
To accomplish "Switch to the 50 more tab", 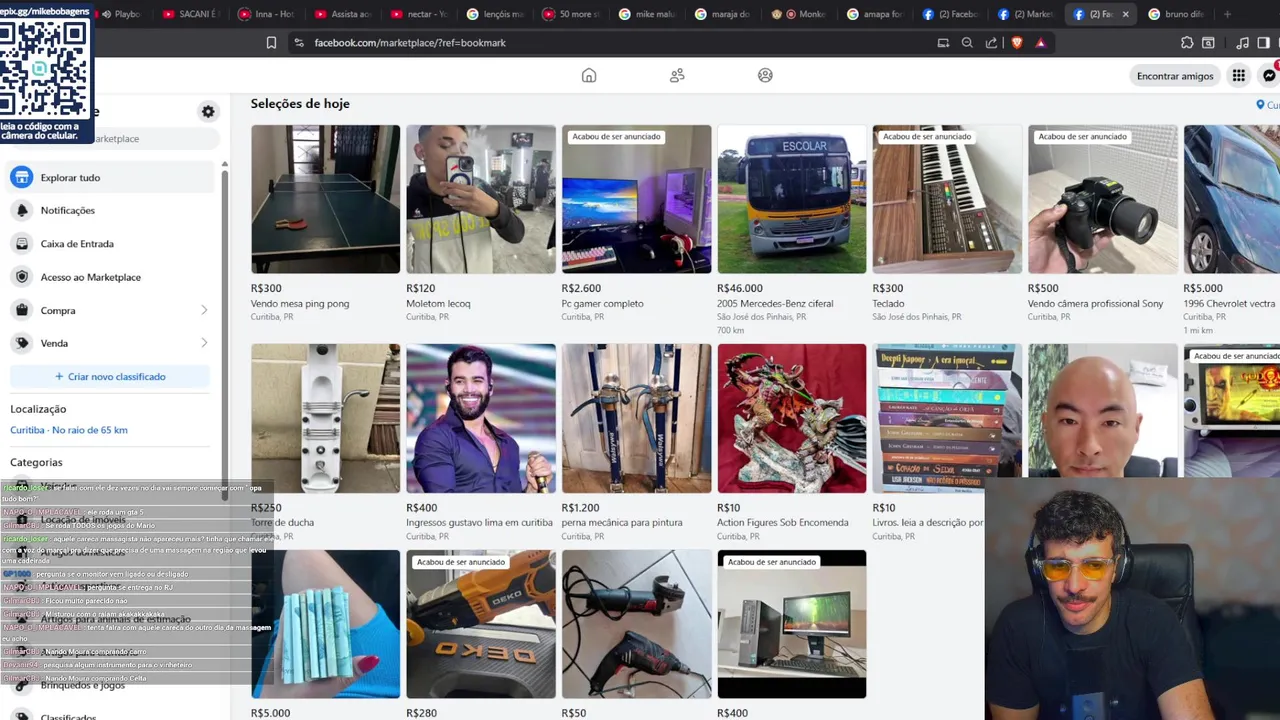I will point(571,14).
